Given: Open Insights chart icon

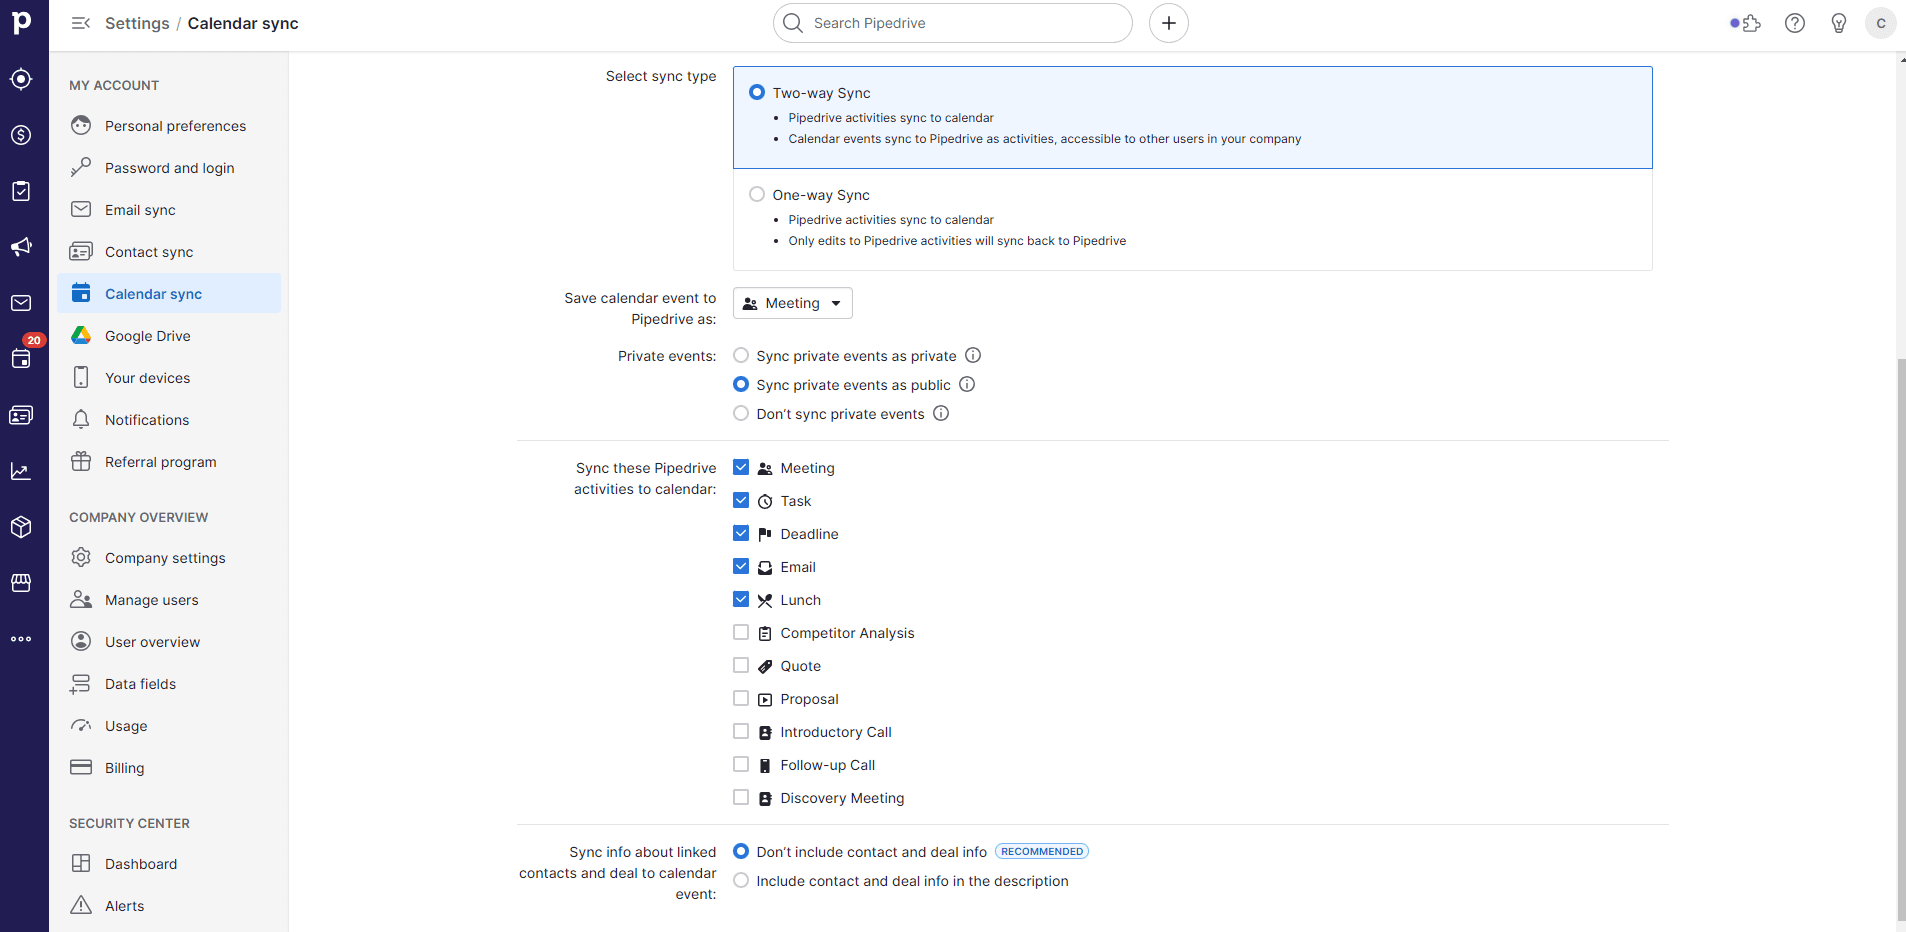Looking at the screenshot, I should 21,471.
